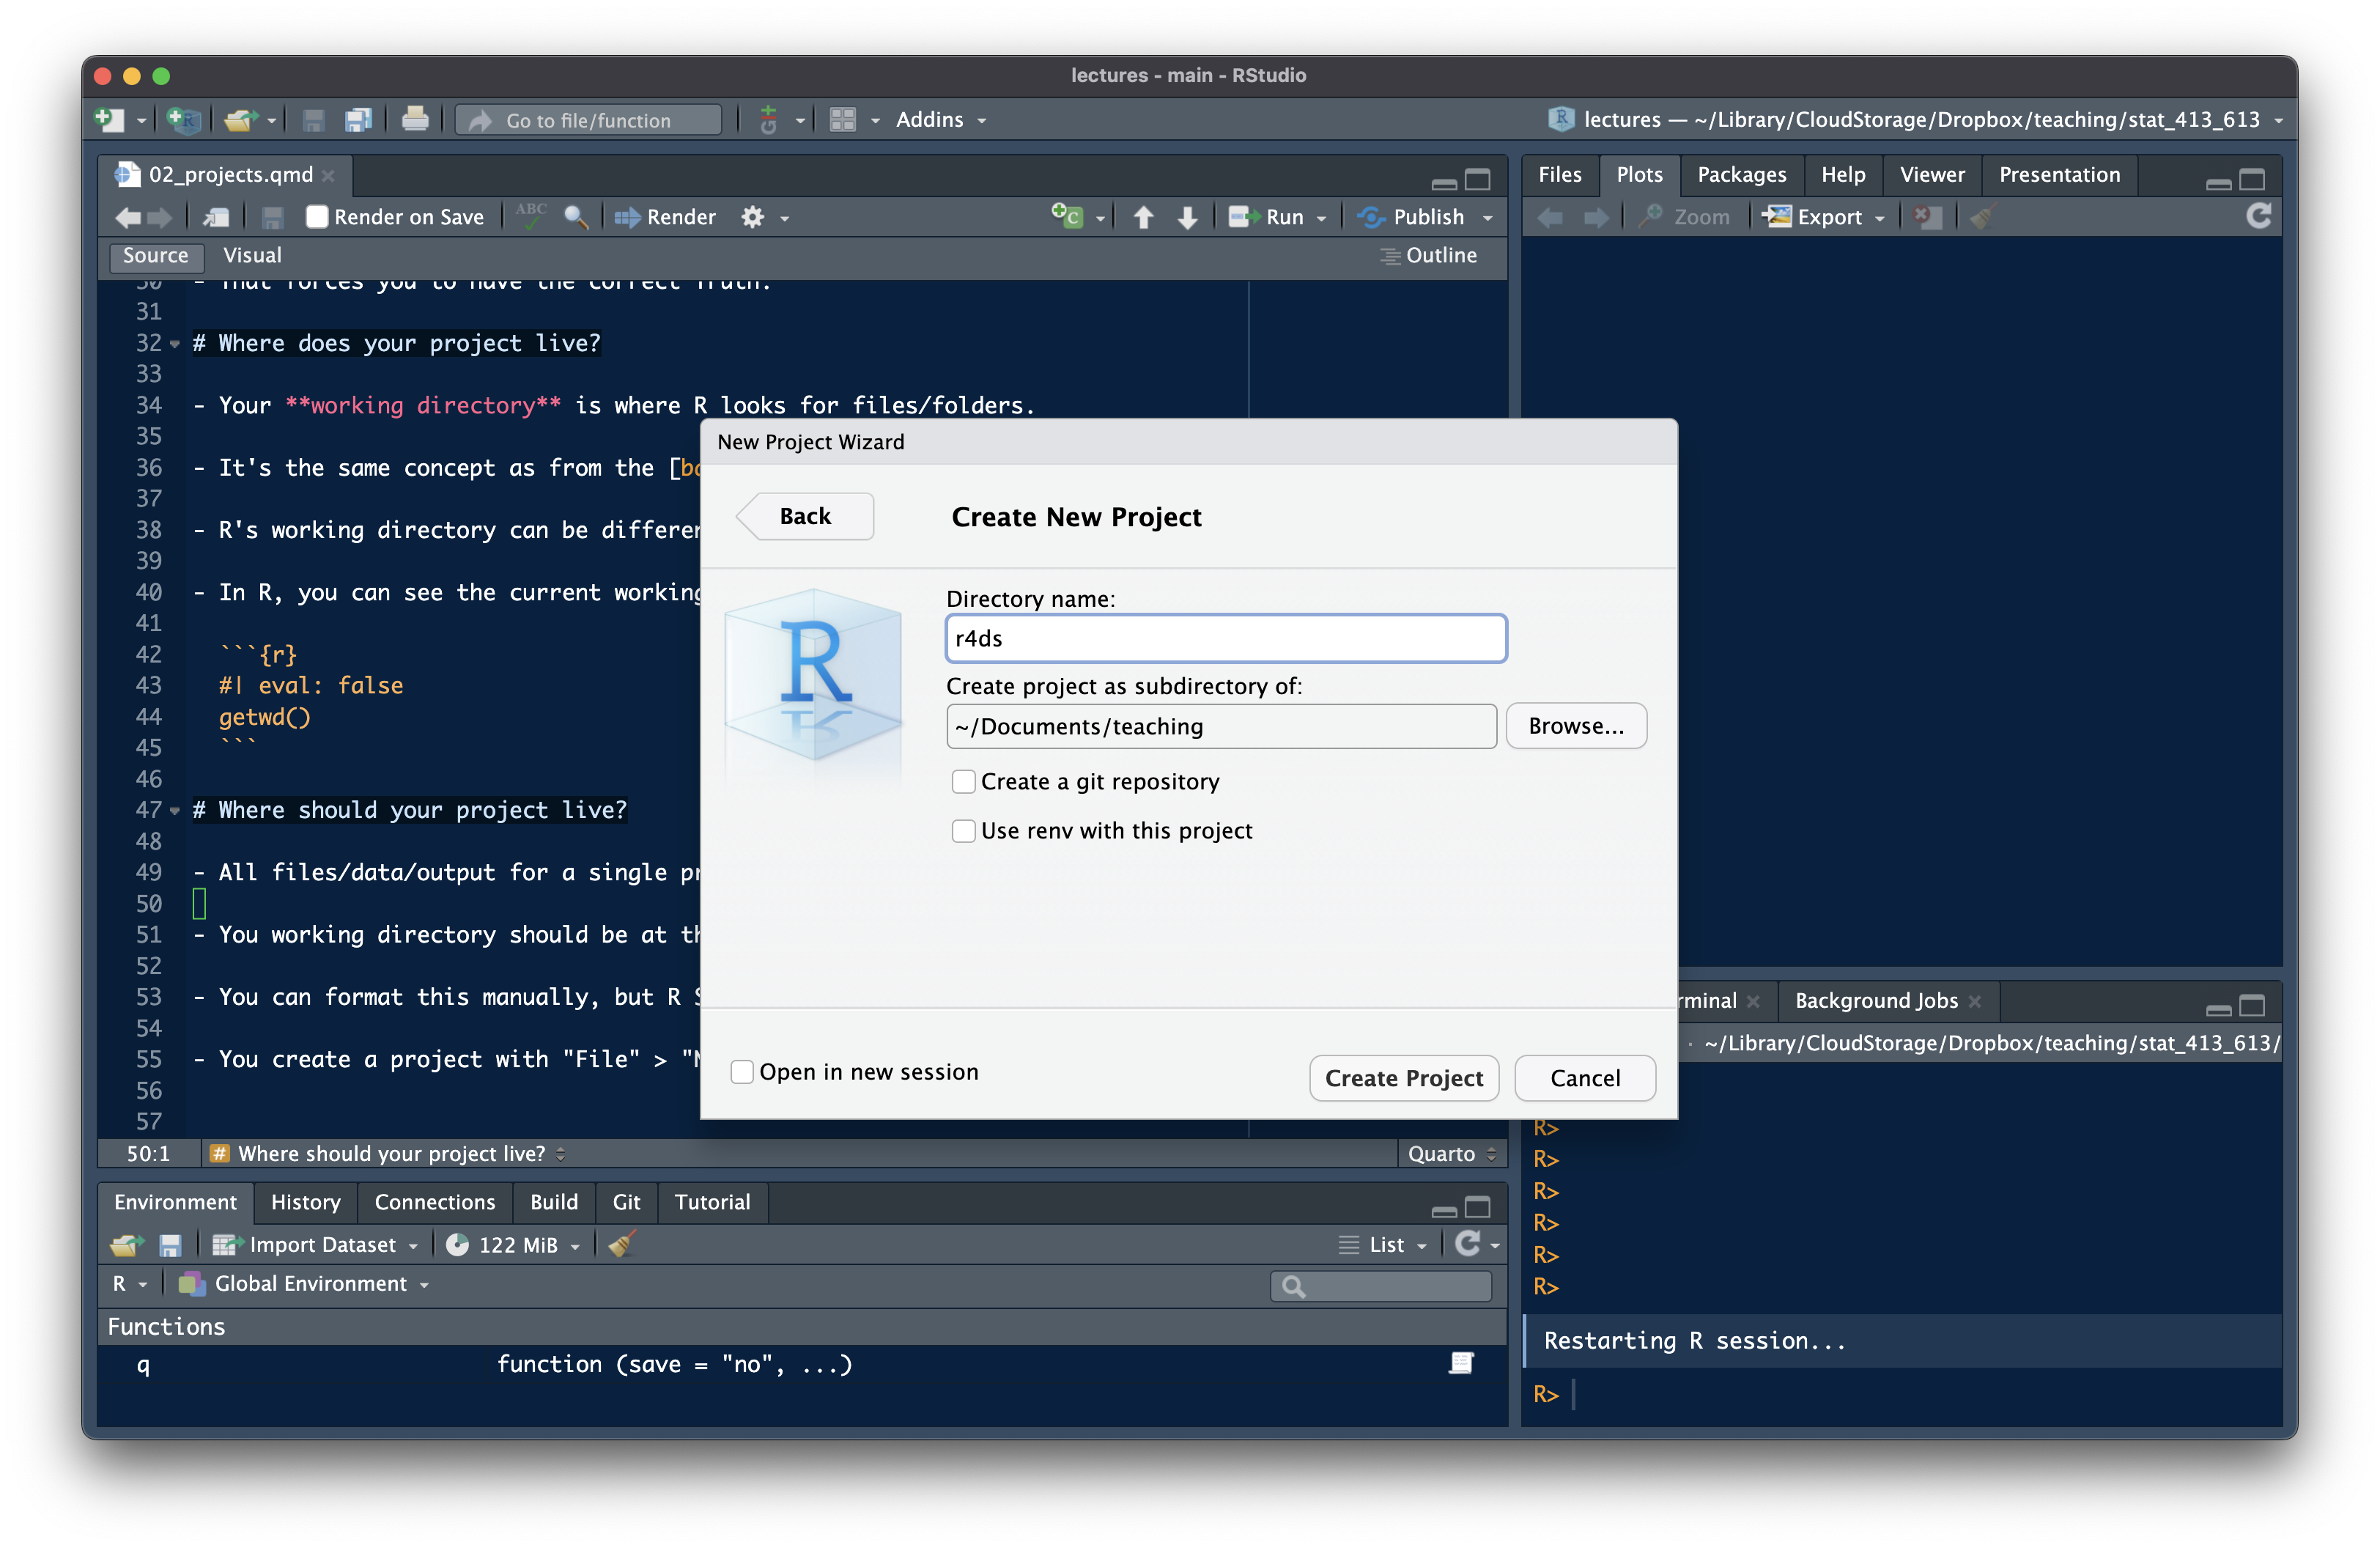
Task: Go to previous chunk with up arrow
Action: pos(1143,217)
